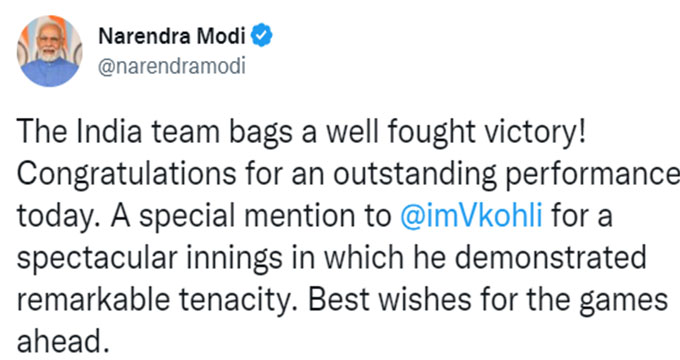Click the word 'games' in the tweet
Image resolution: width=680 pixels, height=360 pixels.
tap(624, 301)
